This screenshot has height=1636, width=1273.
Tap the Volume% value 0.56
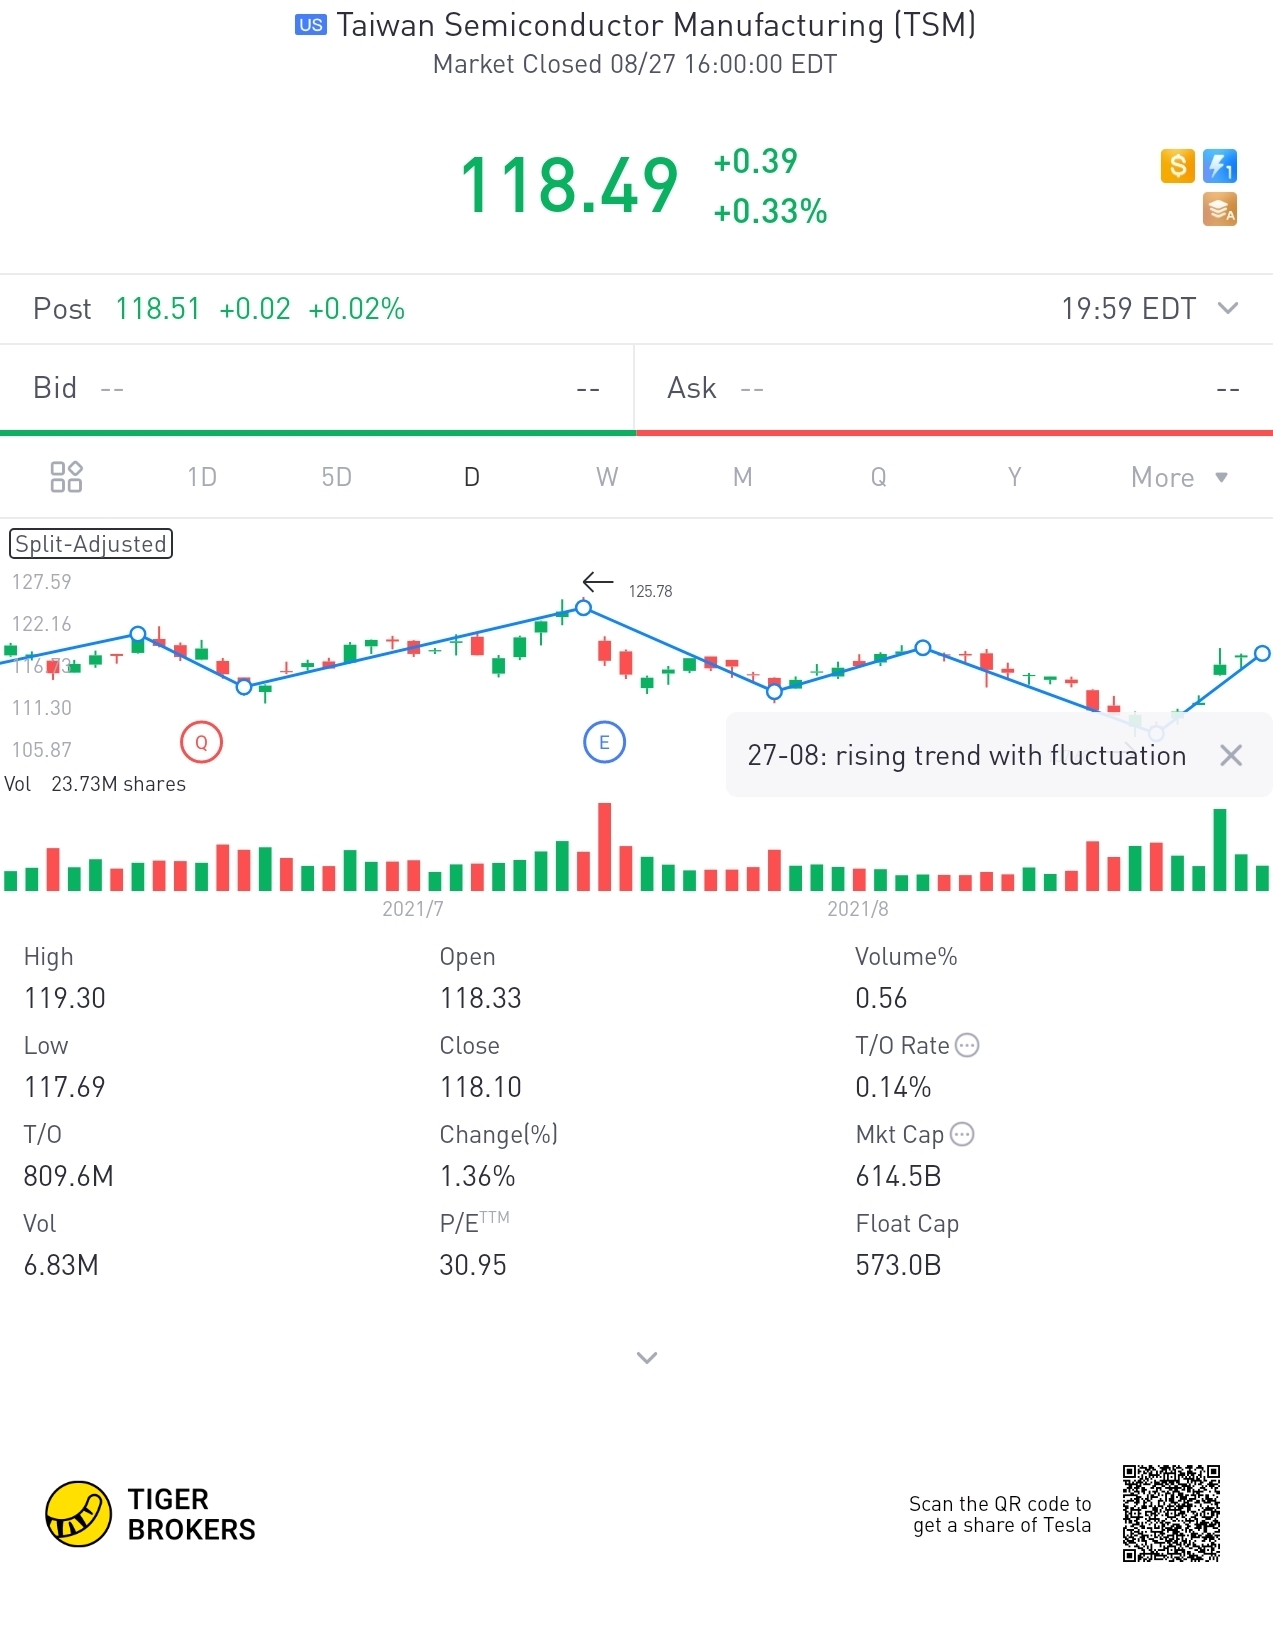pos(881,998)
